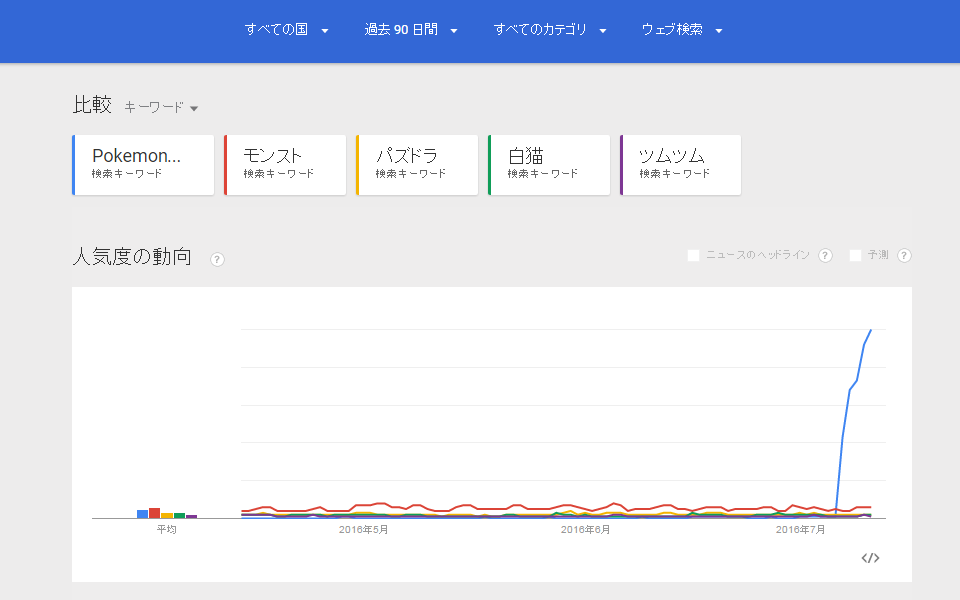Select the Pokemon... search term card
Screen dimensions: 960x600
144,165
